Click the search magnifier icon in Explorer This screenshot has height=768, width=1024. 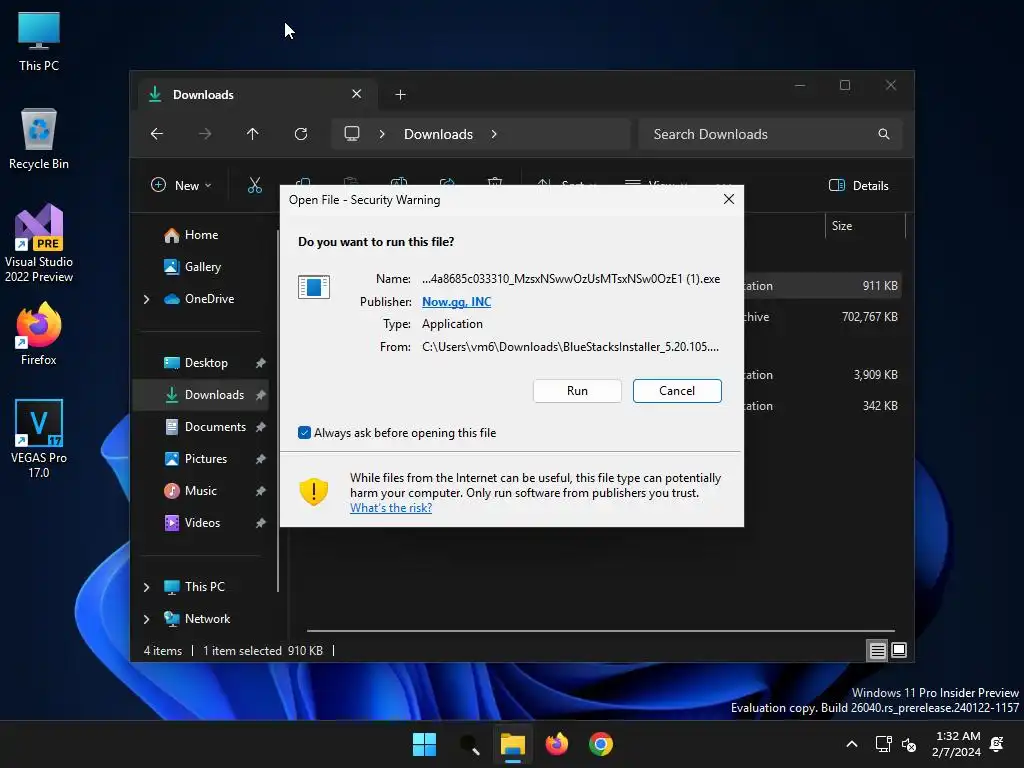(x=884, y=134)
